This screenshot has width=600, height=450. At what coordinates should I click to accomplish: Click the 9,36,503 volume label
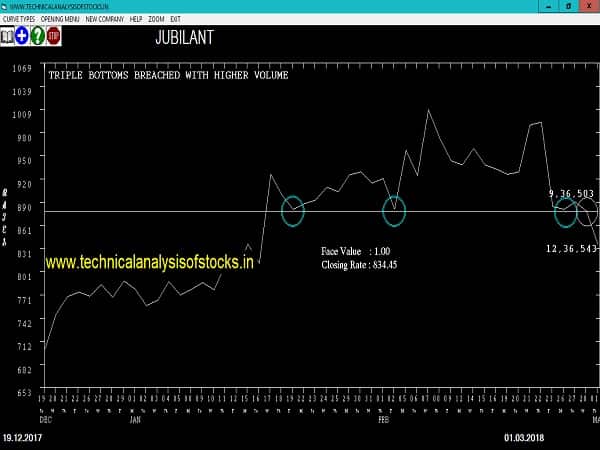point(571,194)
